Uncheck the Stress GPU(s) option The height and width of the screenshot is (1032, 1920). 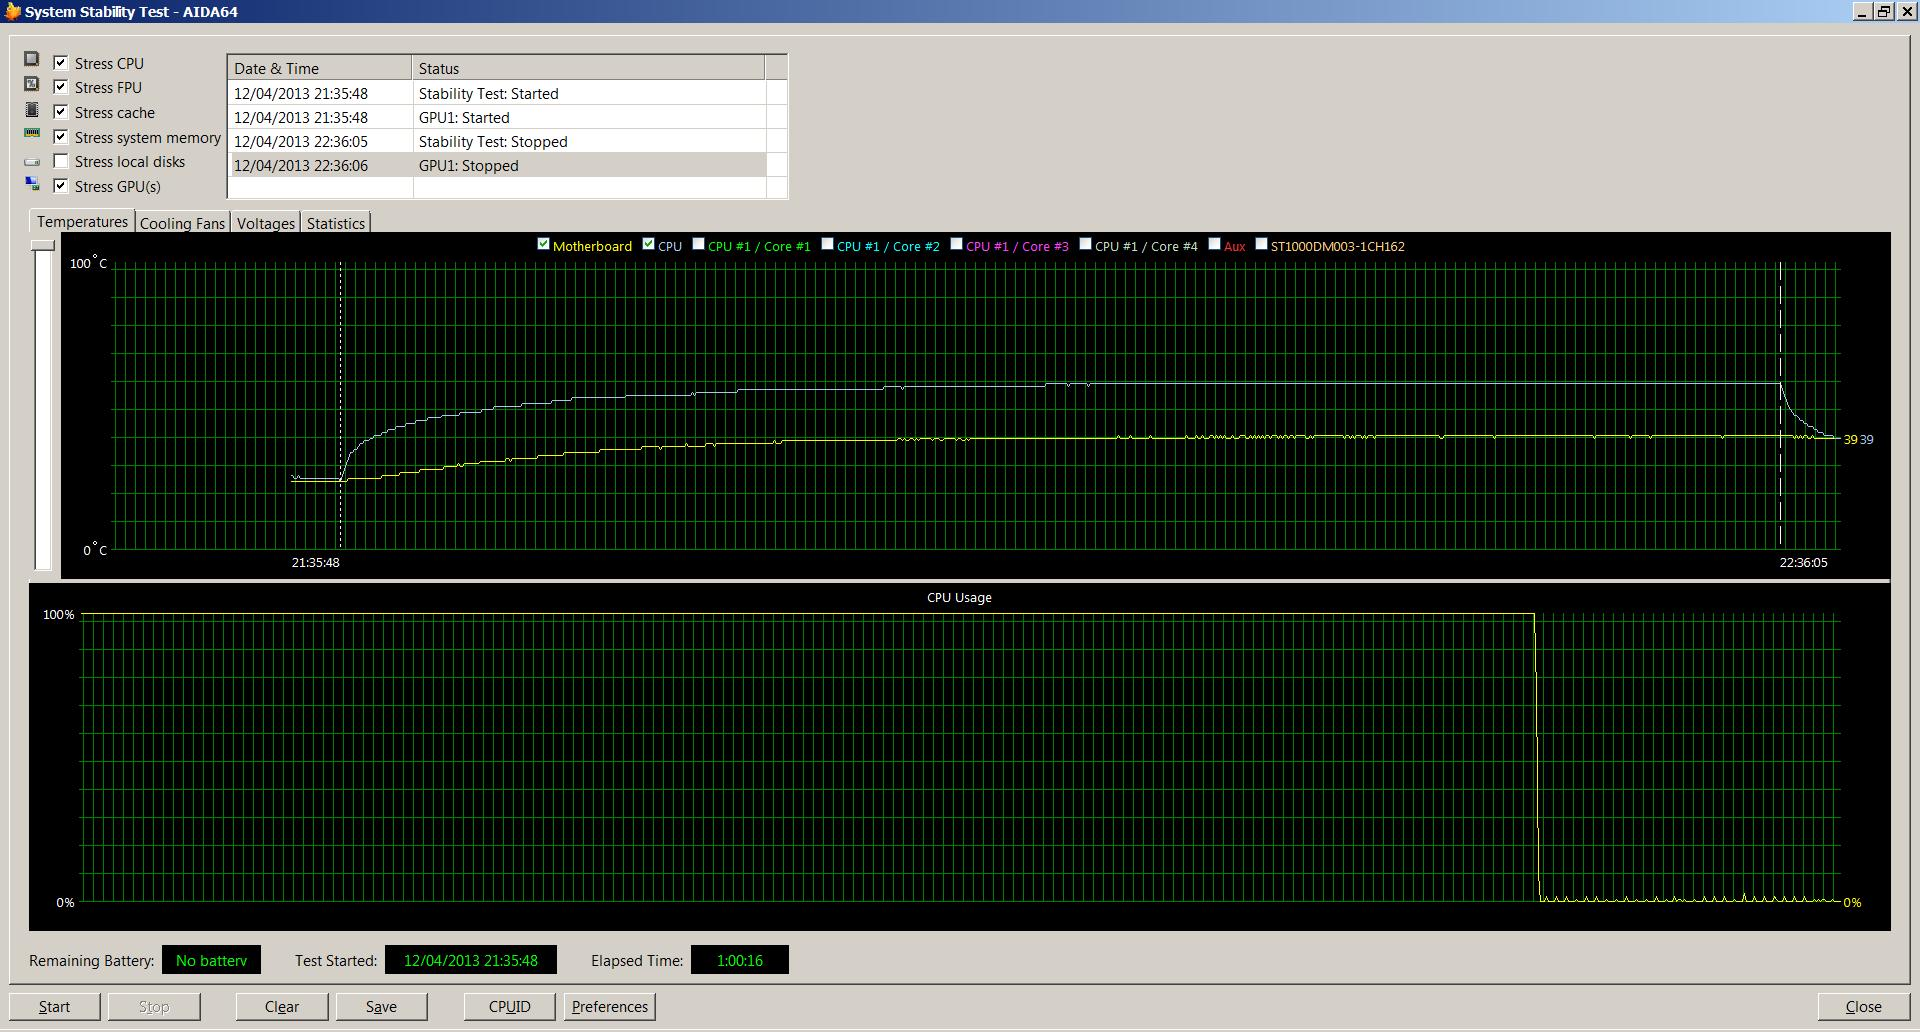point(61,186)
